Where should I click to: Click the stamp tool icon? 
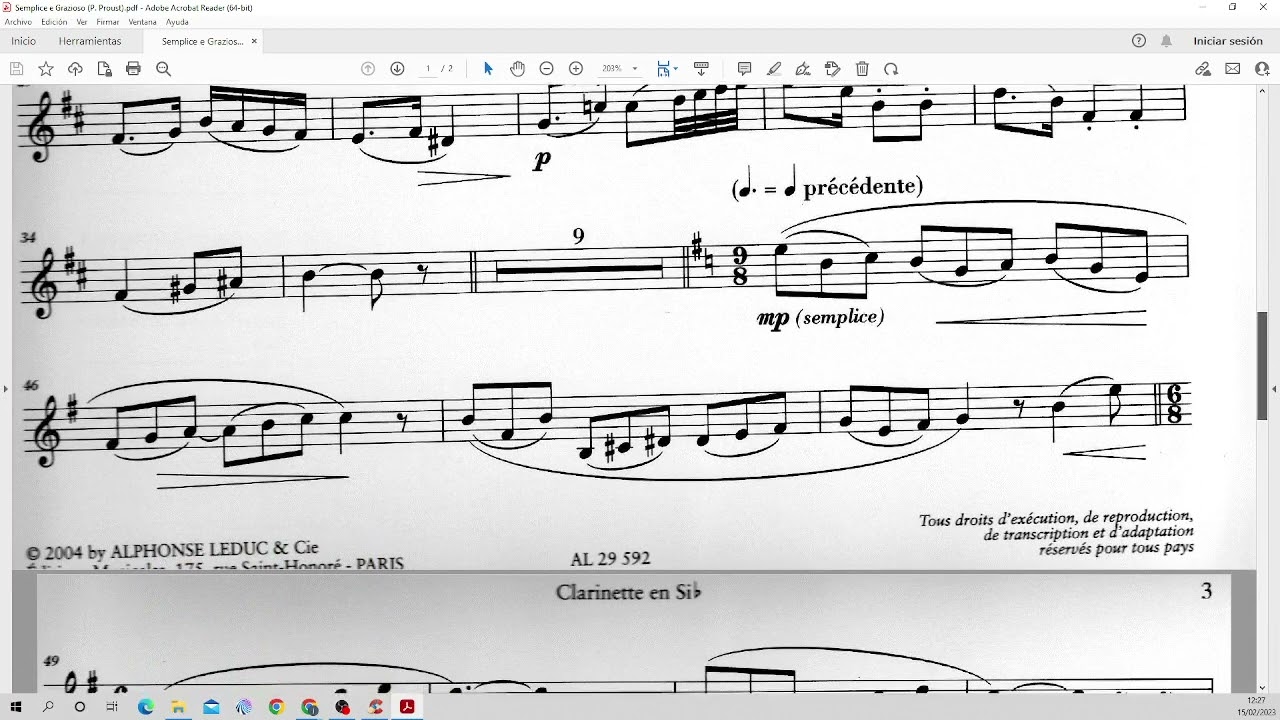(832, 69)
